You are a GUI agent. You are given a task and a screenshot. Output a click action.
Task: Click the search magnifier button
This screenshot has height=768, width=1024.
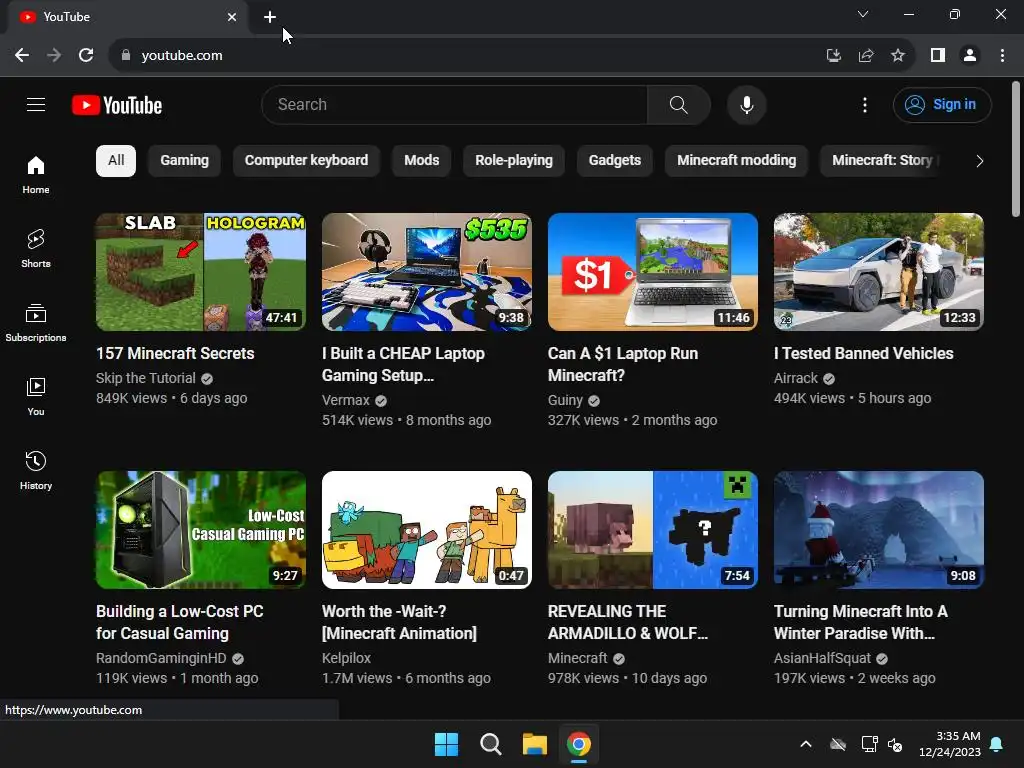coord(679,104)
